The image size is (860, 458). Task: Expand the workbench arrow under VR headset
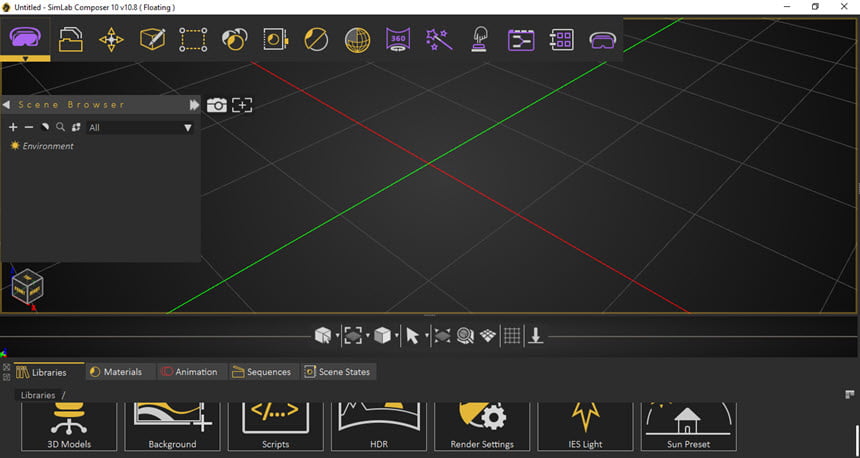click(25, 59)
